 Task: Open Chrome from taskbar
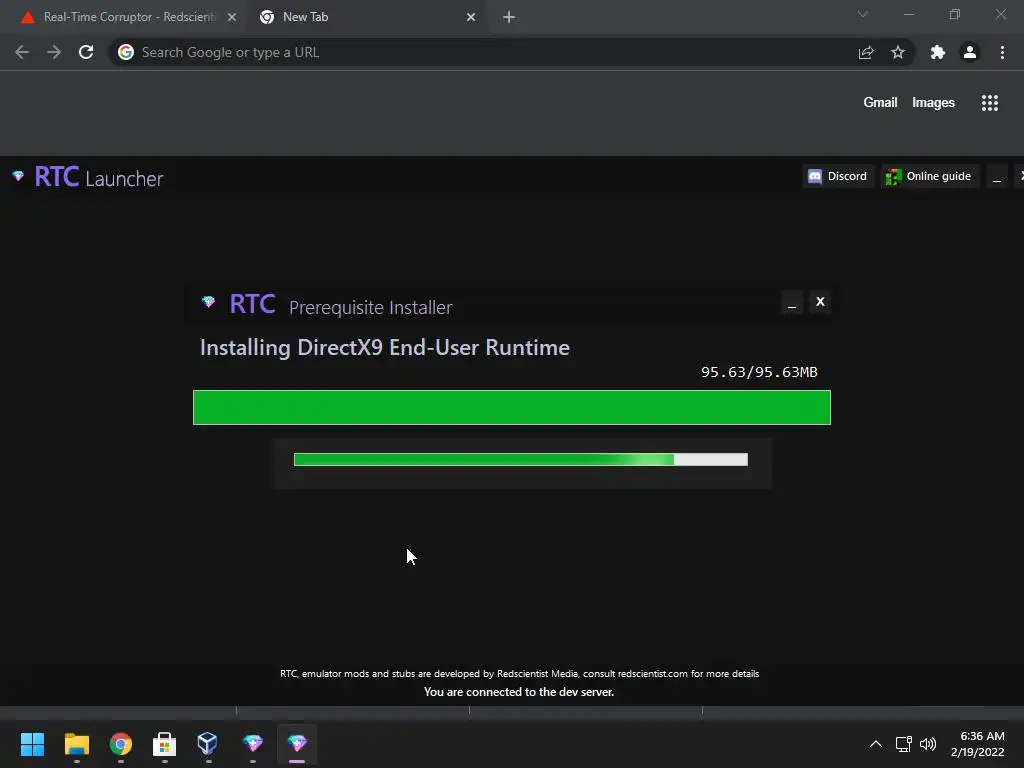(x=121, y=744)
